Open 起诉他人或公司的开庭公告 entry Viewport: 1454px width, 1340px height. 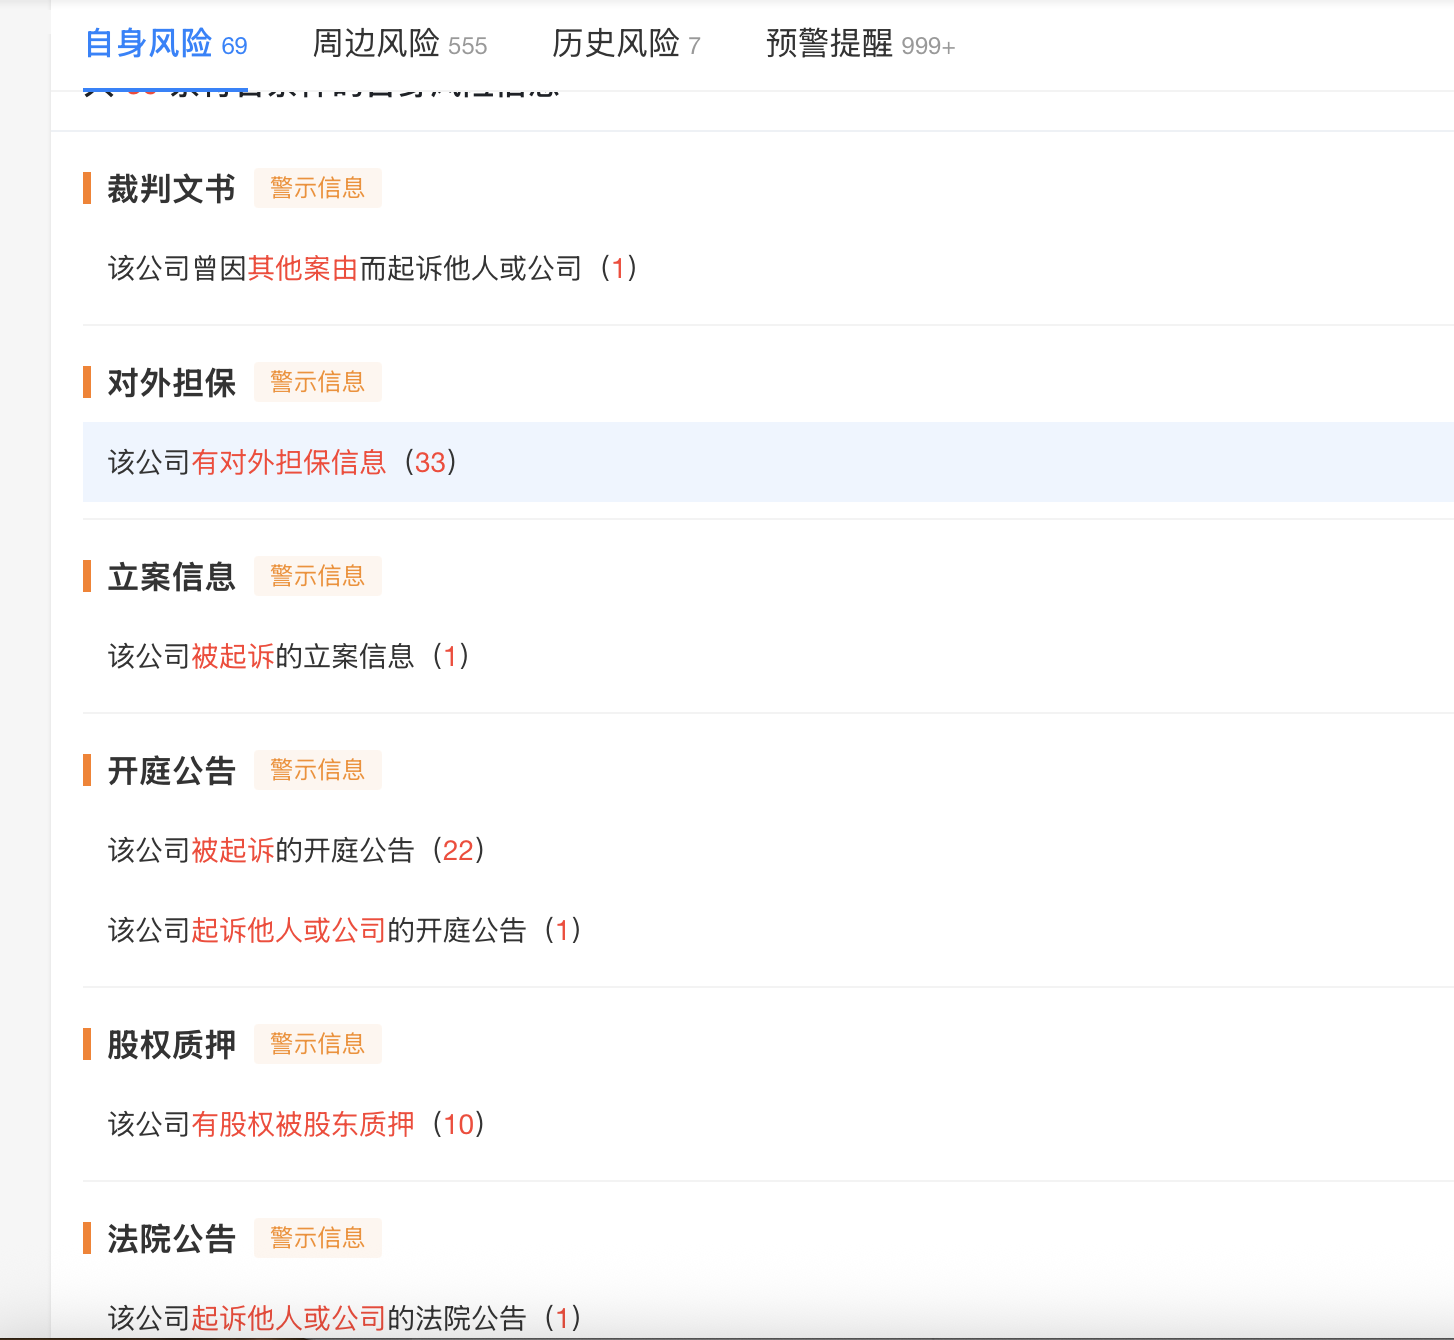point(344,930)
